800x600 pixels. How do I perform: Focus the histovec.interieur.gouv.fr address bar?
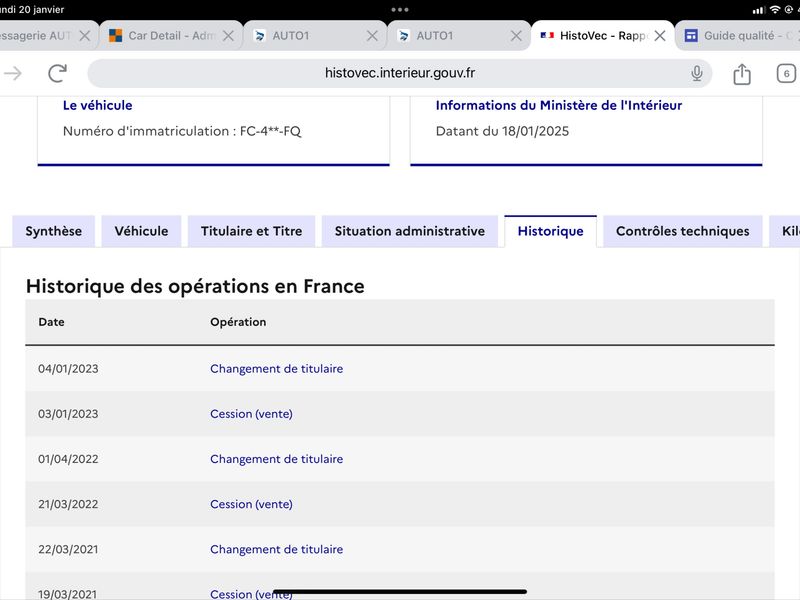point(399,73)
